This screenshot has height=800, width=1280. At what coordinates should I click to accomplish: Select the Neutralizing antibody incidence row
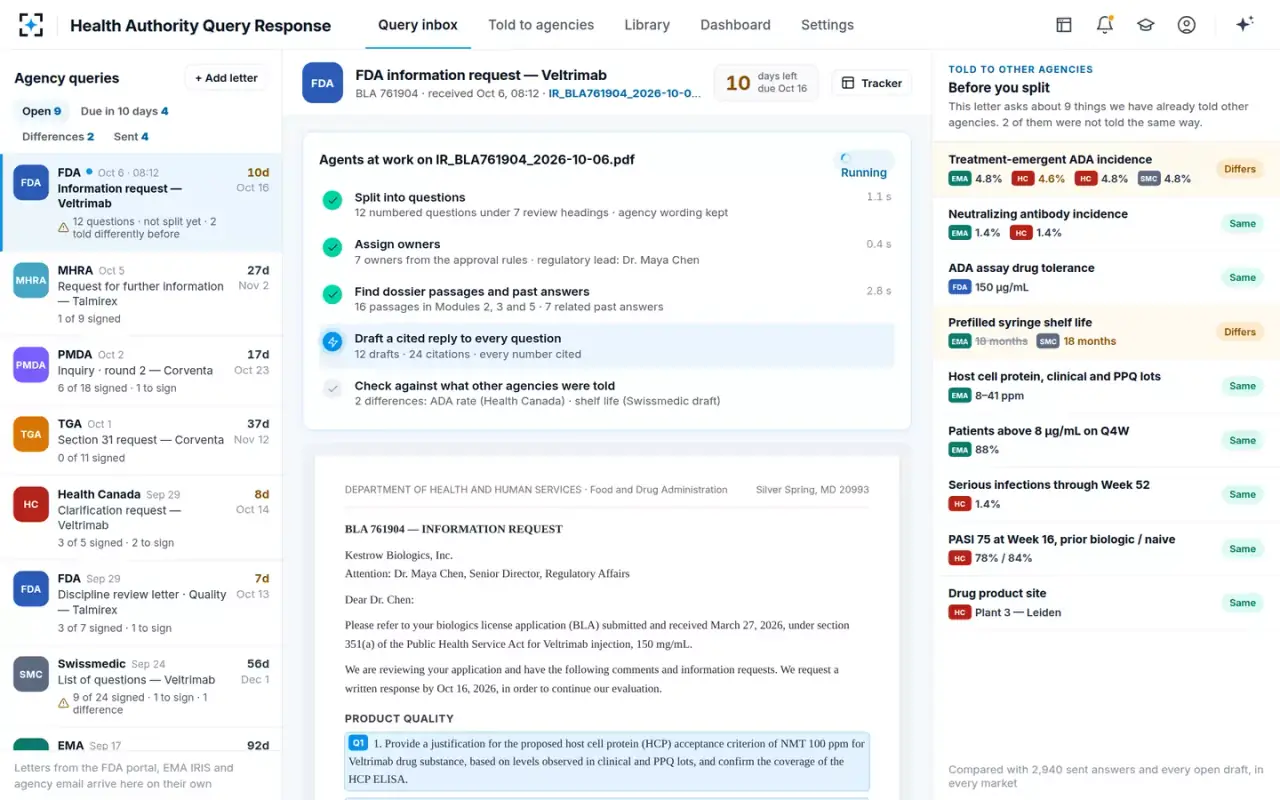point(1106,223)
